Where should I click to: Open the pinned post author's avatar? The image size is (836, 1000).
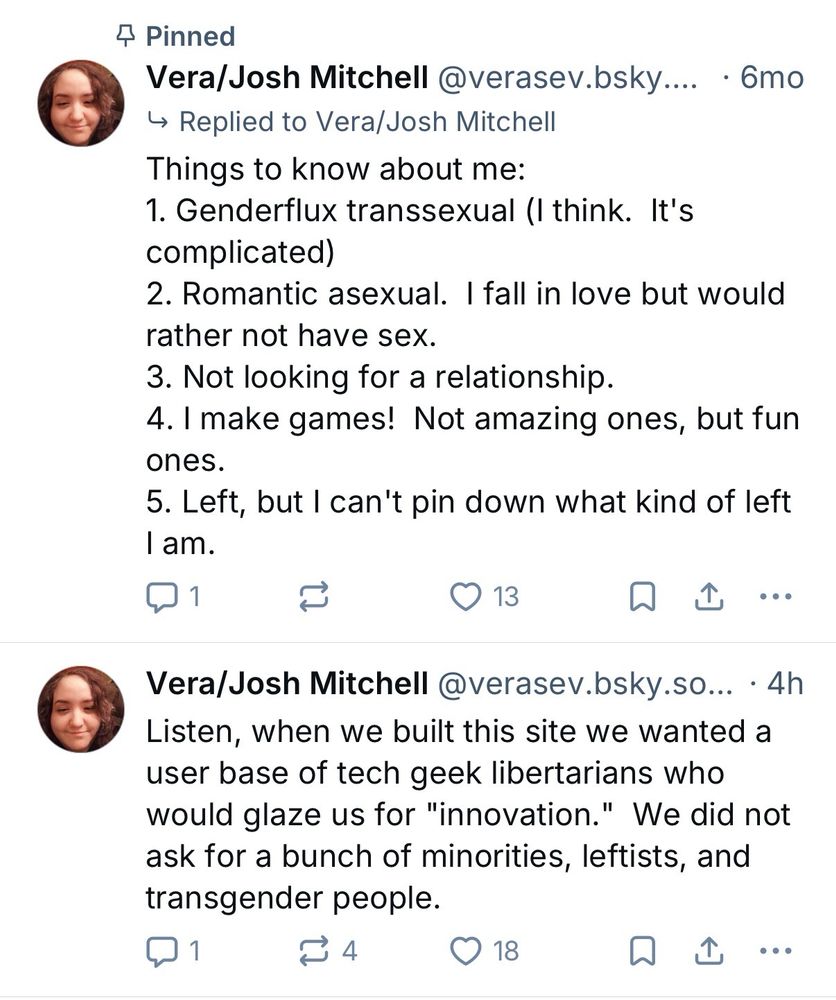point(81,103)
